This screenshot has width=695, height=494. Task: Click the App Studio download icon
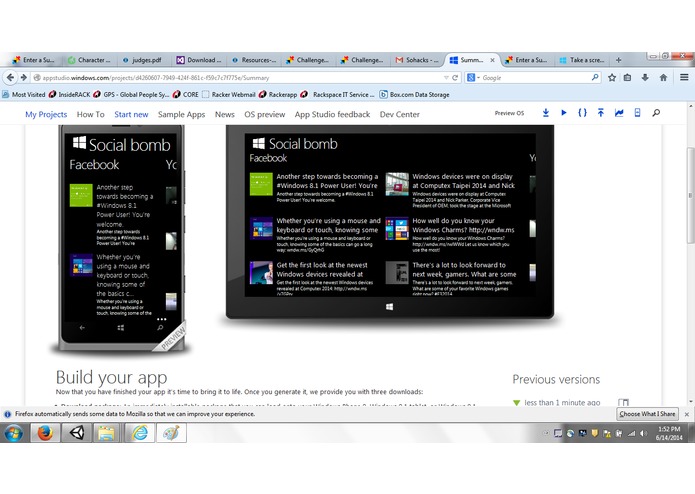546,113
